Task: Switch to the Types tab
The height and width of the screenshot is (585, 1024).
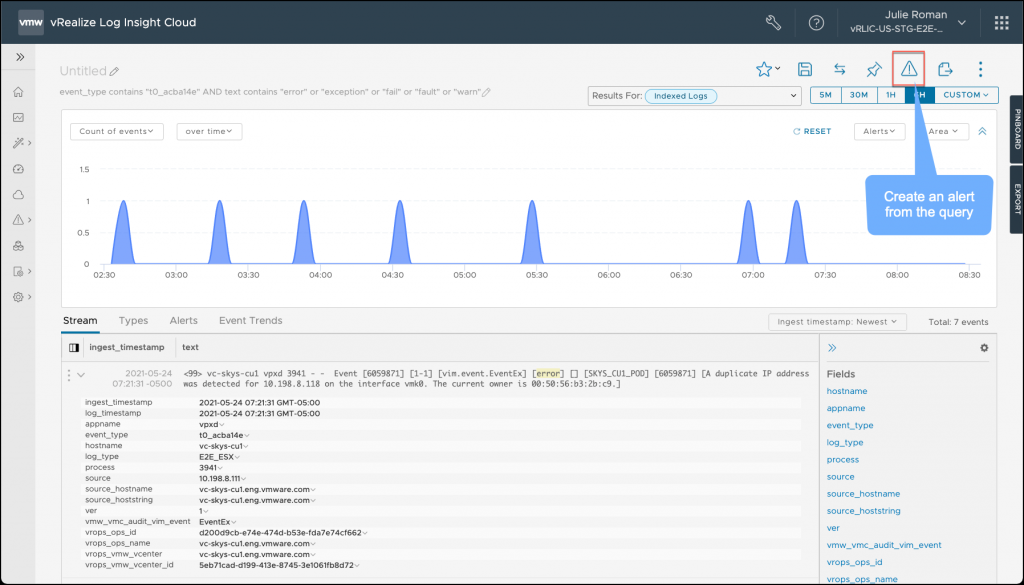Action: click(133, 321)
